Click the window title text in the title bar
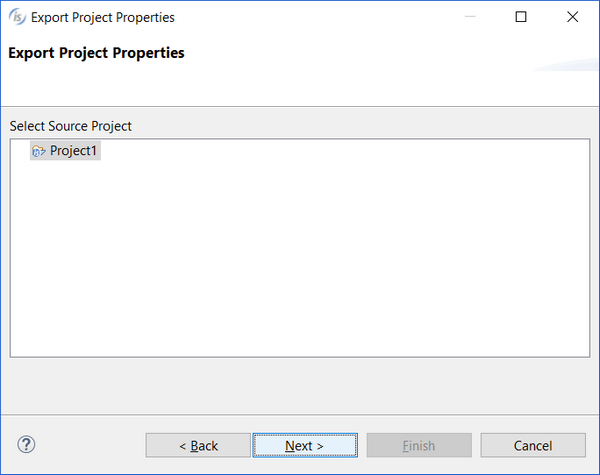 point(103,17)
